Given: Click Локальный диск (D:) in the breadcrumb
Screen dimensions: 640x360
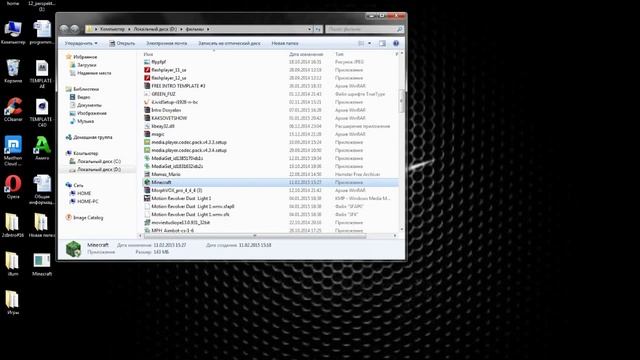Looking at the screenshot, I should [x=155, y=29].
